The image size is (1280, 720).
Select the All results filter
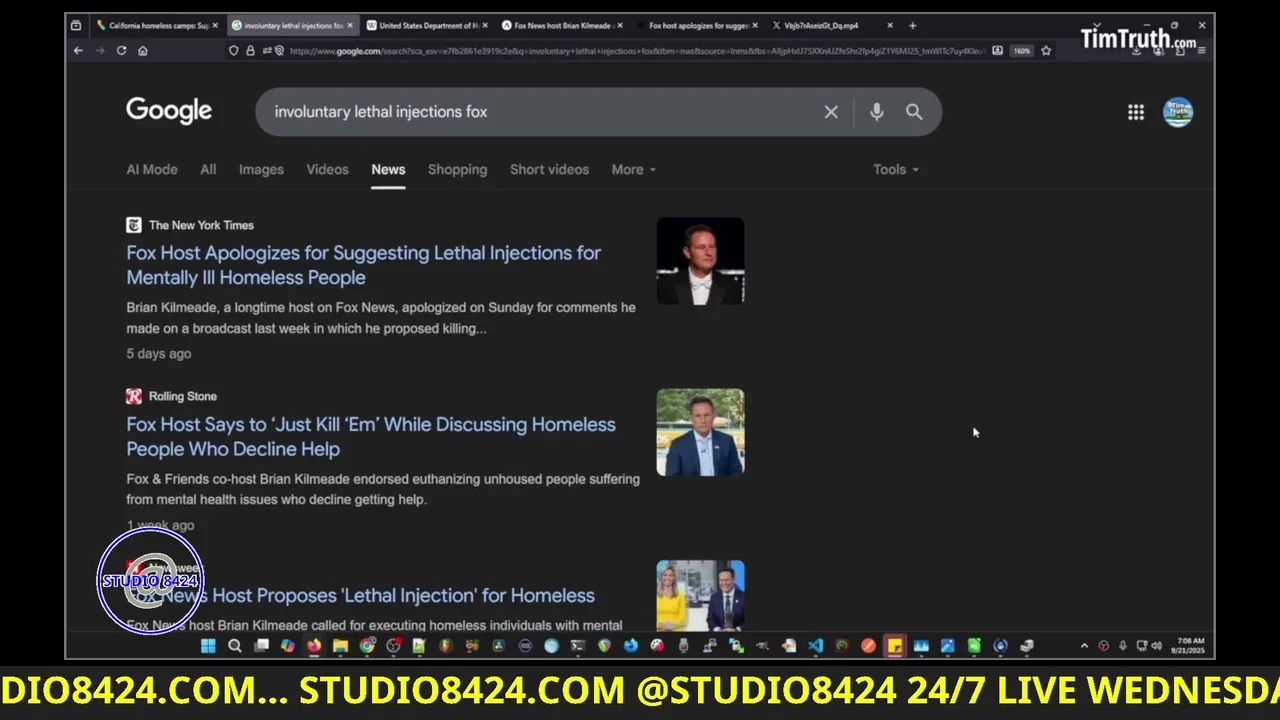208,169
